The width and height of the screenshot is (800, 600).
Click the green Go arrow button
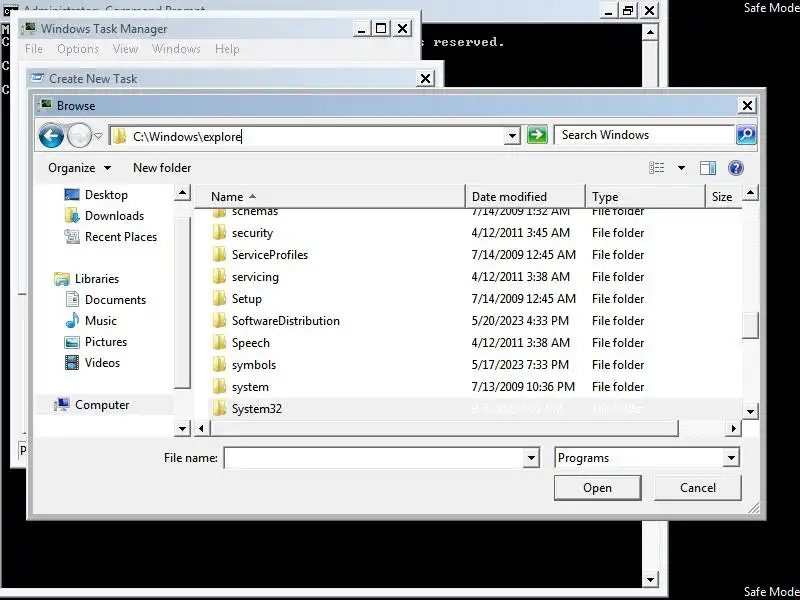click(x=537, y=135)
